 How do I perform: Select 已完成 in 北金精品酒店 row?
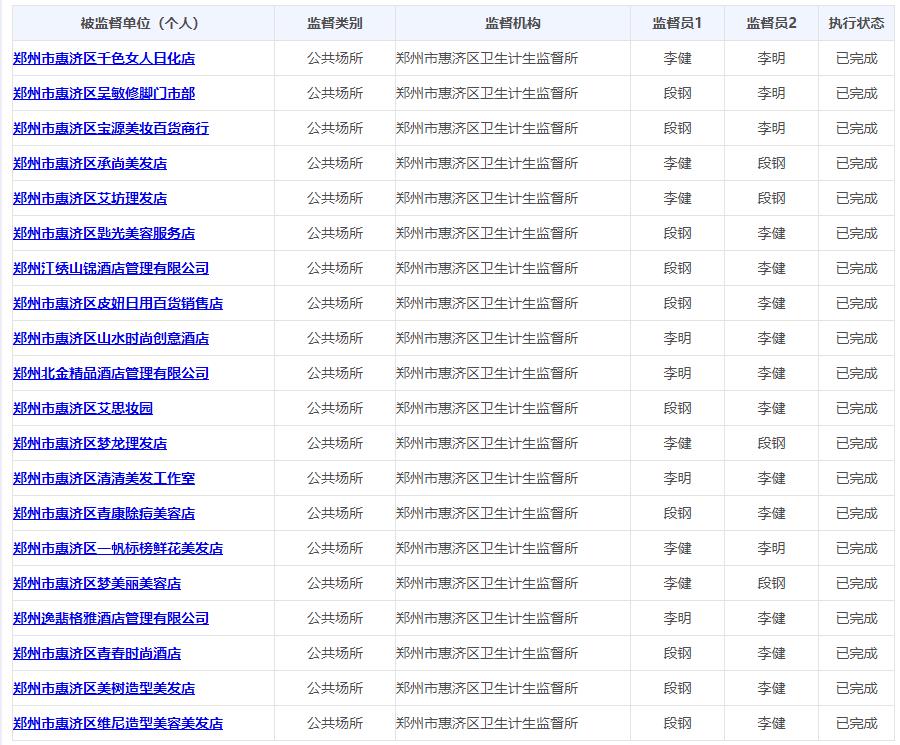(x=856, y=373)
